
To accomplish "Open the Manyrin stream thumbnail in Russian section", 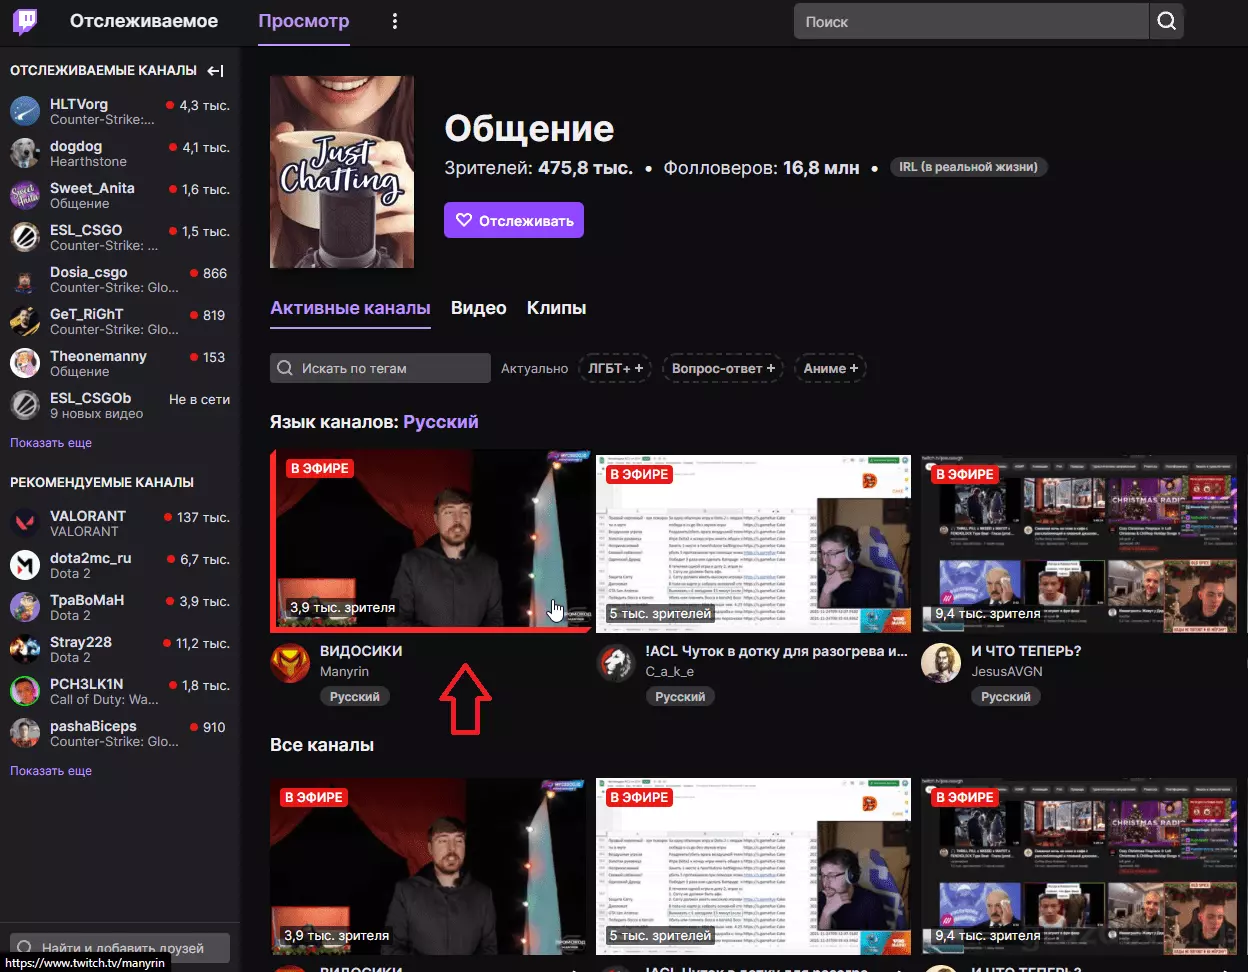I will 432,541.
